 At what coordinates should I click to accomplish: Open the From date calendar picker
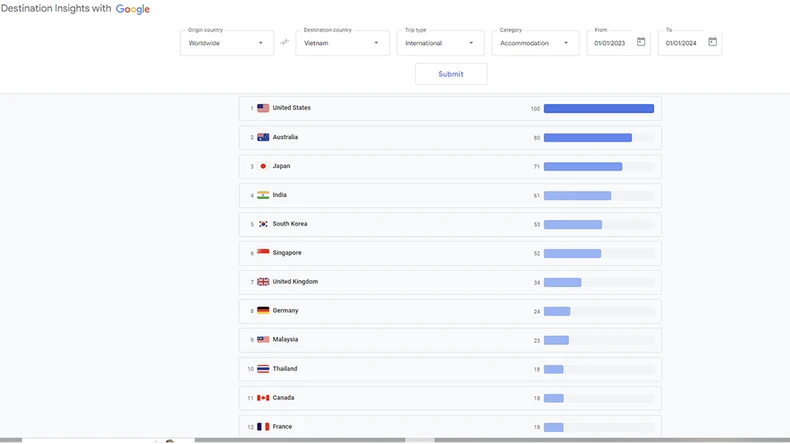[x=641, y=42]
